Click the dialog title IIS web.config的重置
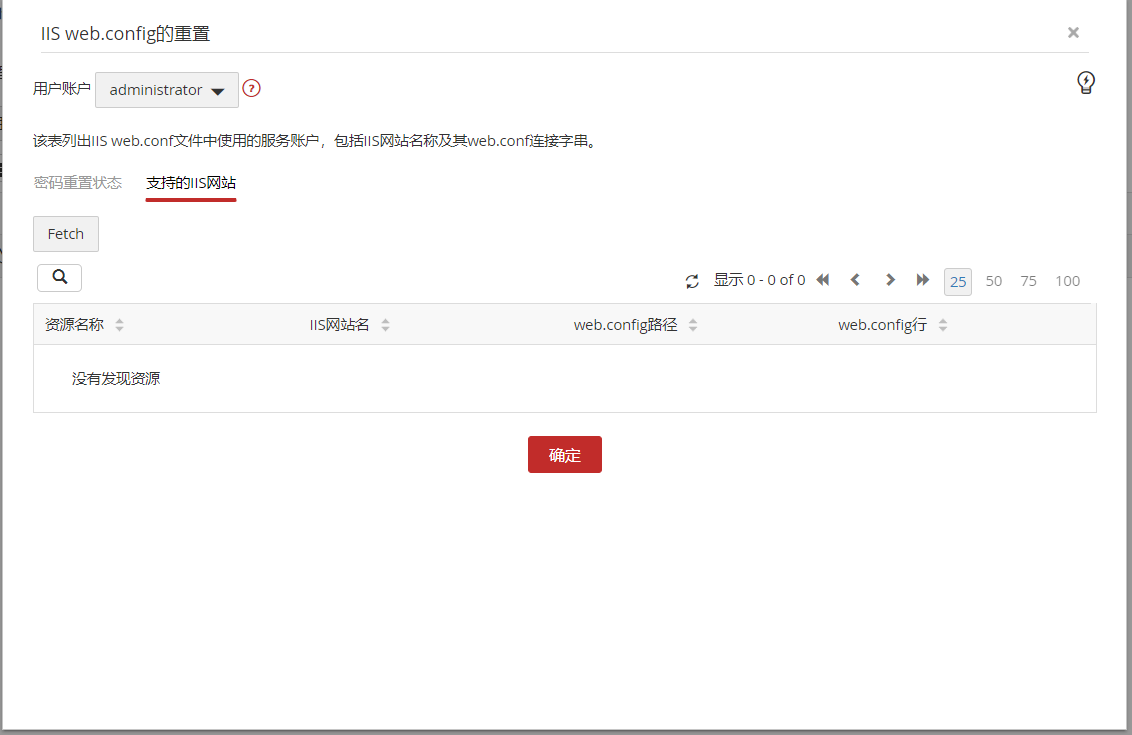Screen dimensions: 1132x735 click(126, 34)
